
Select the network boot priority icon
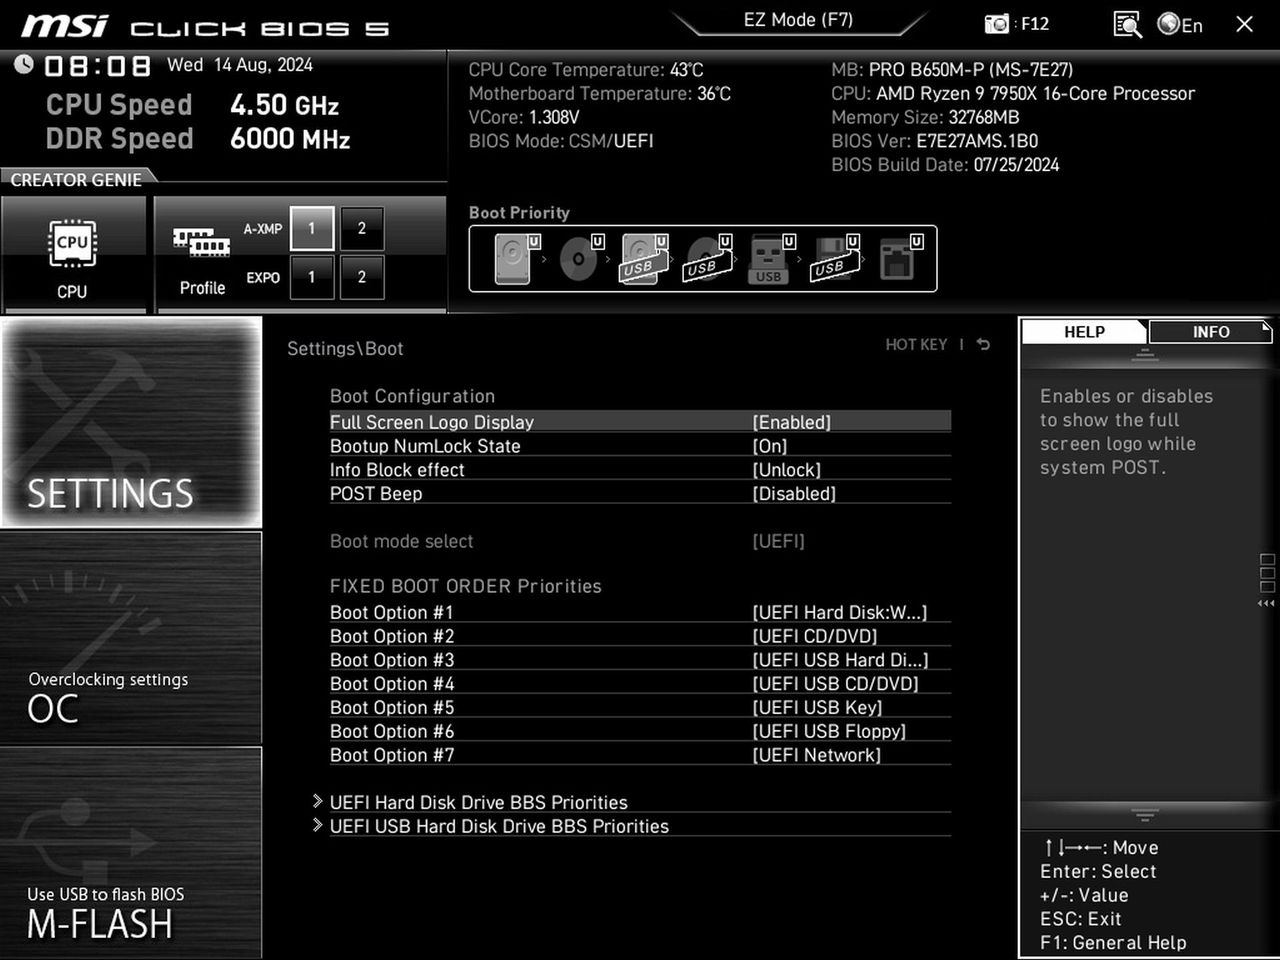coord(900,258)
